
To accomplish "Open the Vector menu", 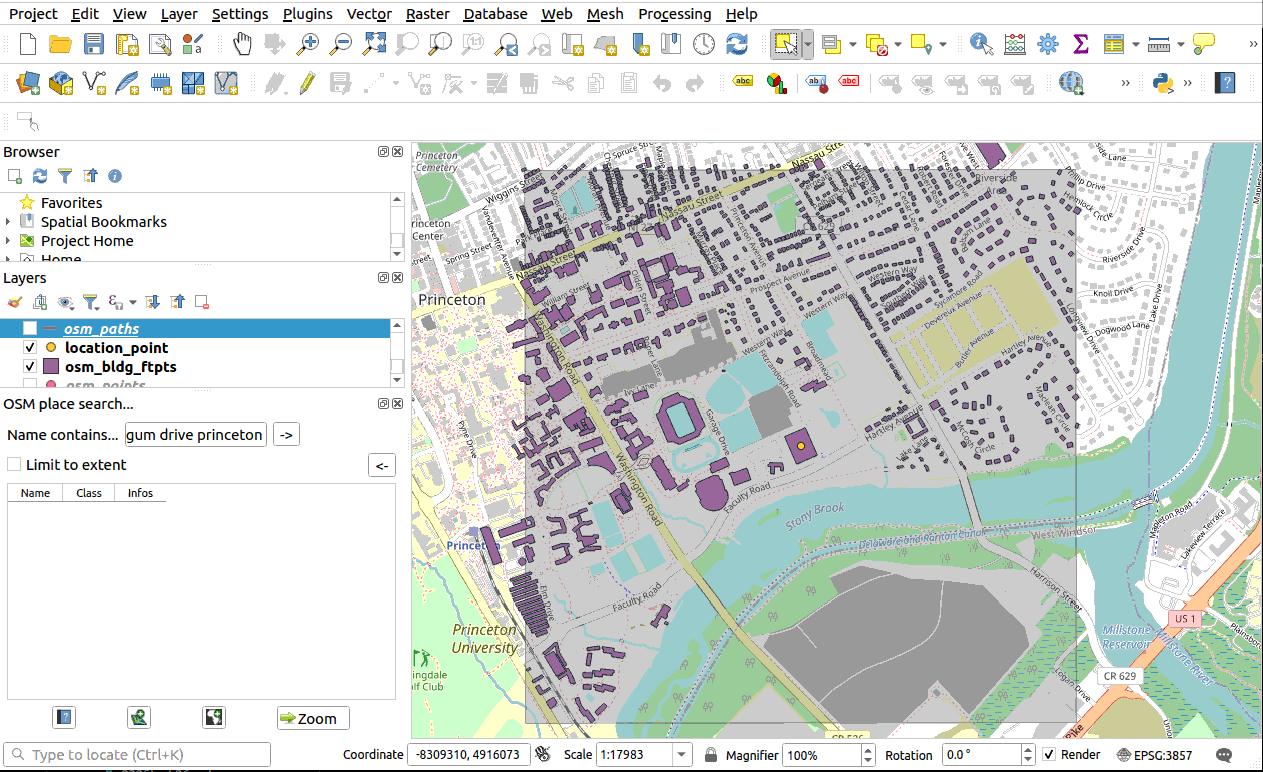I will (369, 14).
